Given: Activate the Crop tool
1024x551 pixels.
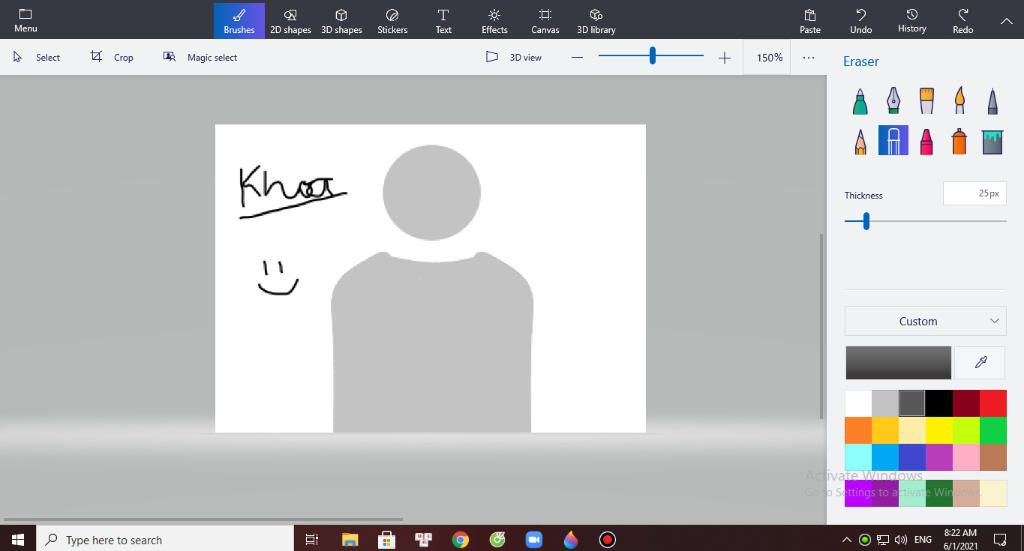Looking at the screenshot, I should pos(112,57).
